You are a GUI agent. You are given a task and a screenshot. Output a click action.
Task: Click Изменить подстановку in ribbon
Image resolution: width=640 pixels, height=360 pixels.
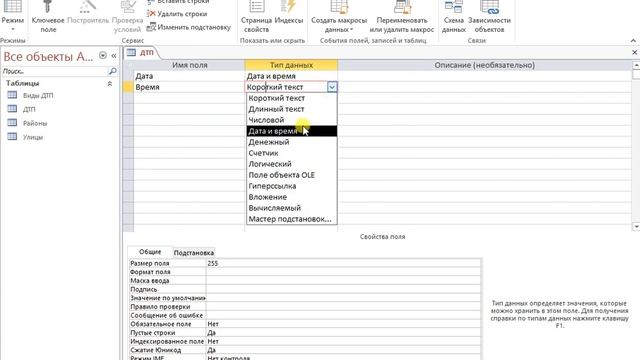tap(189, 27)
